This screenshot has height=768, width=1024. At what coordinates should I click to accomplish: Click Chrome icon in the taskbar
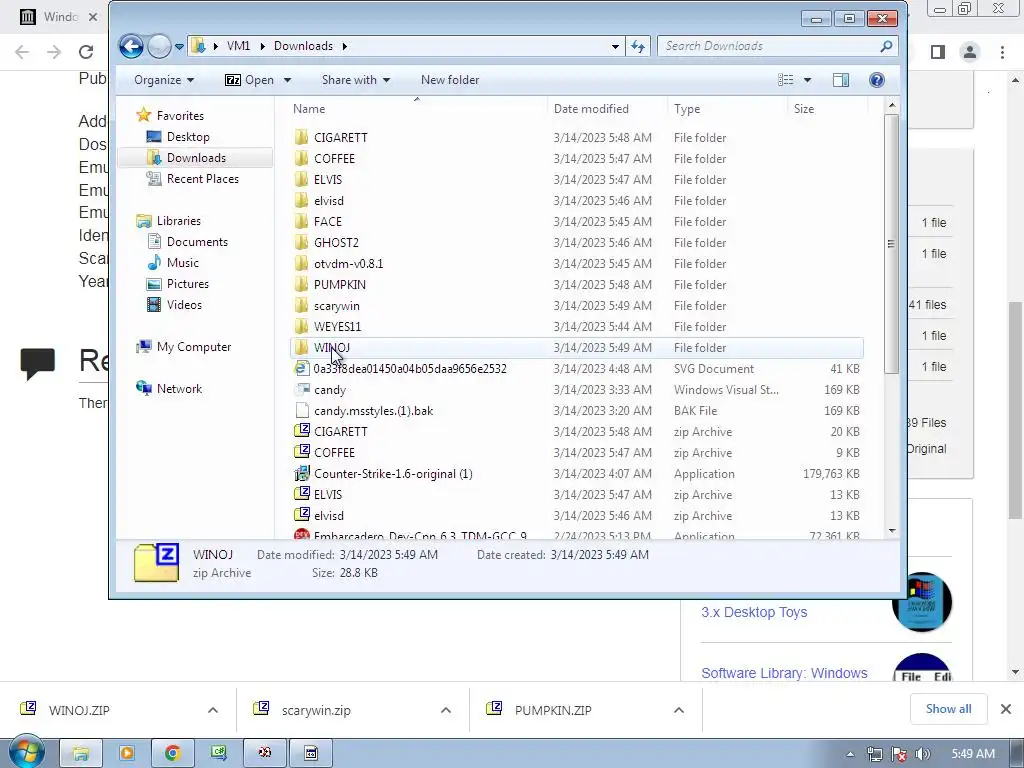(172, 753)
